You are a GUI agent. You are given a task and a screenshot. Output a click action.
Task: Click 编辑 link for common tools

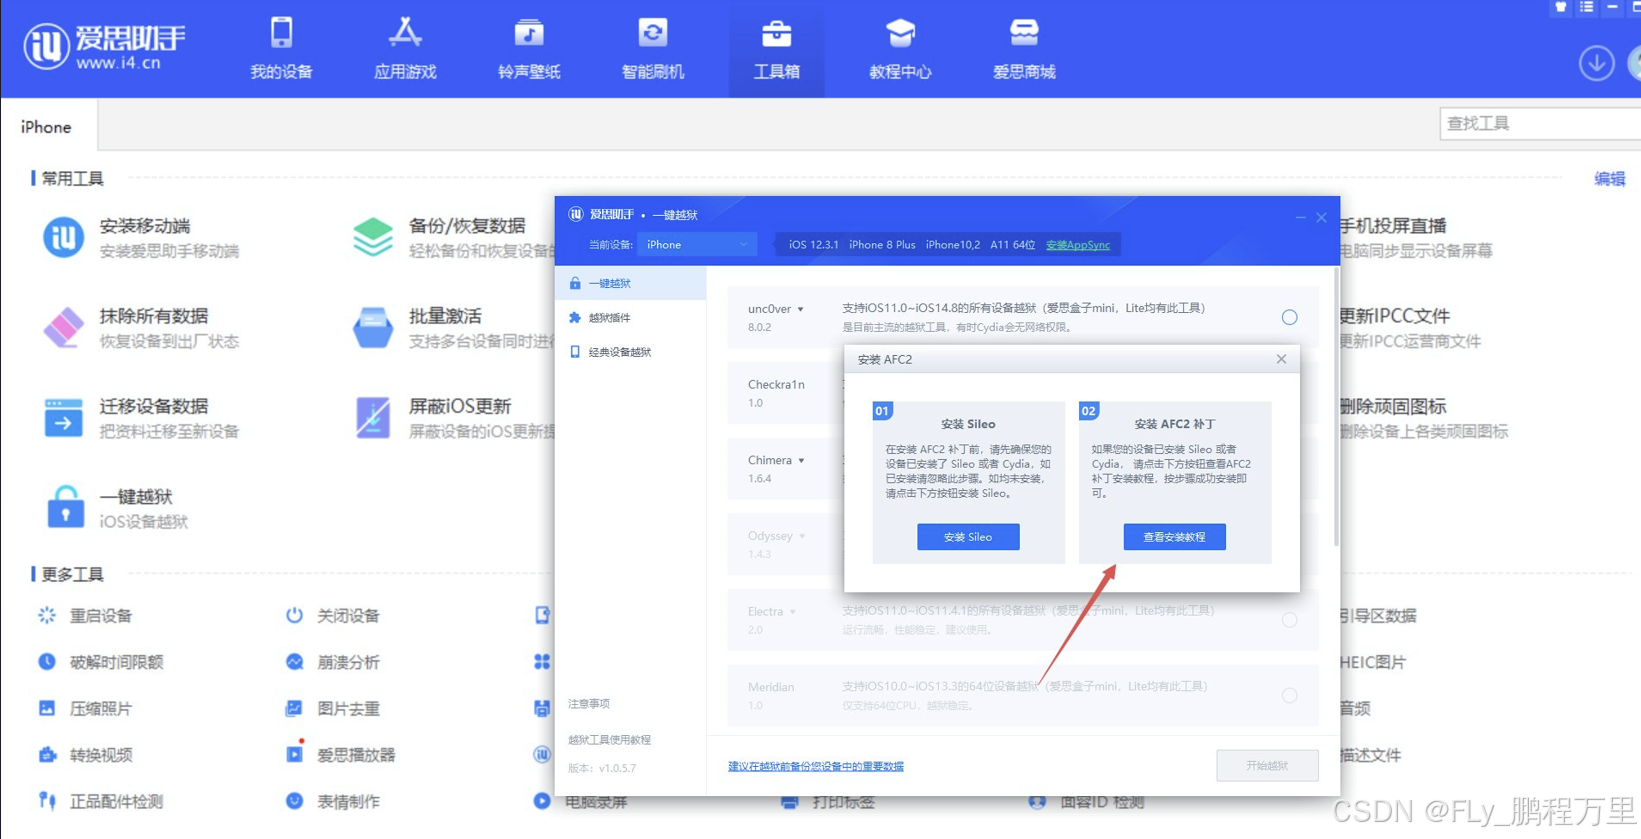coord(1609,179)
